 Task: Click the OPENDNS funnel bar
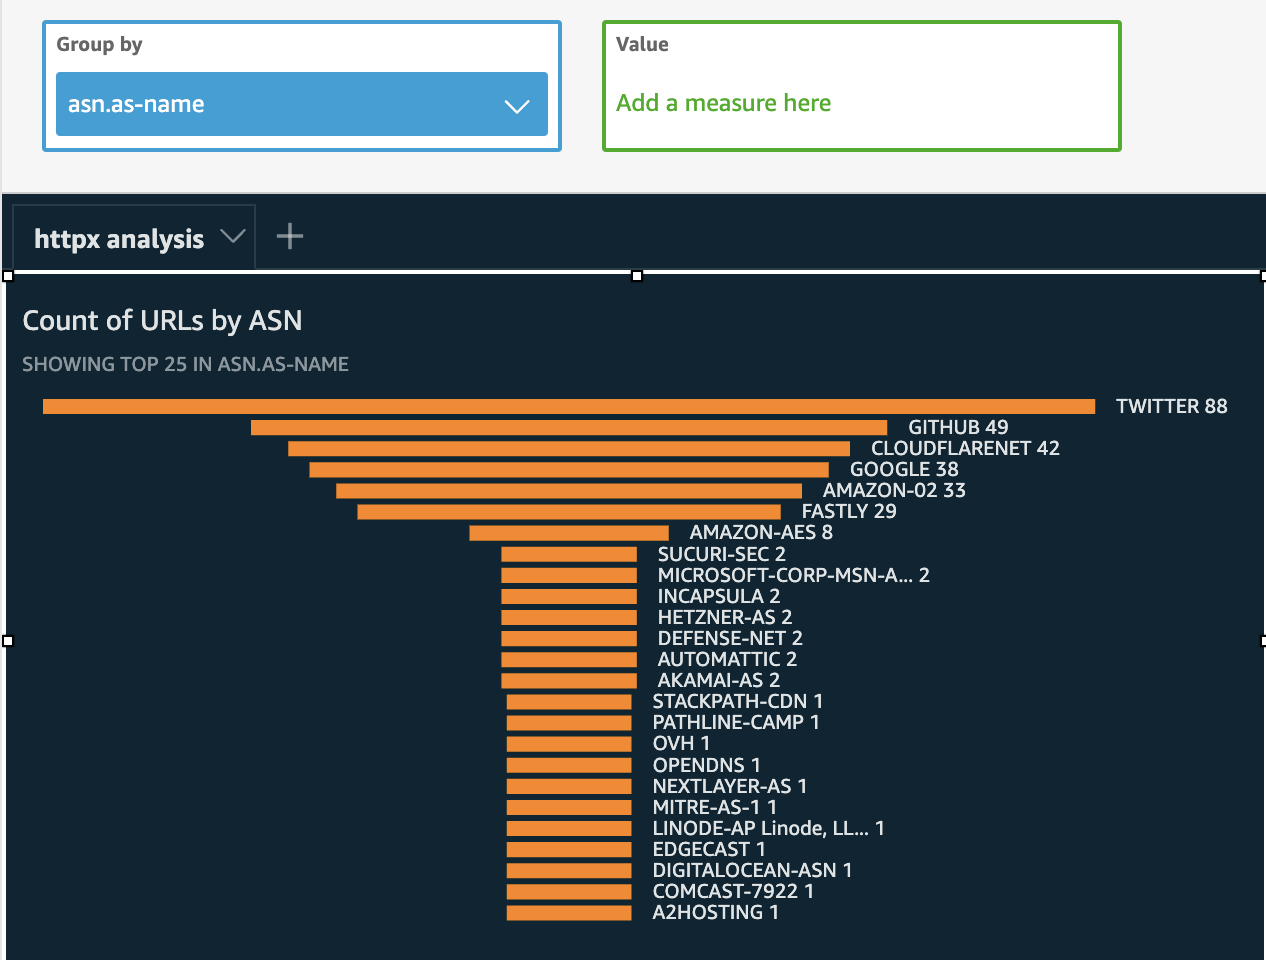pos(569,765)
